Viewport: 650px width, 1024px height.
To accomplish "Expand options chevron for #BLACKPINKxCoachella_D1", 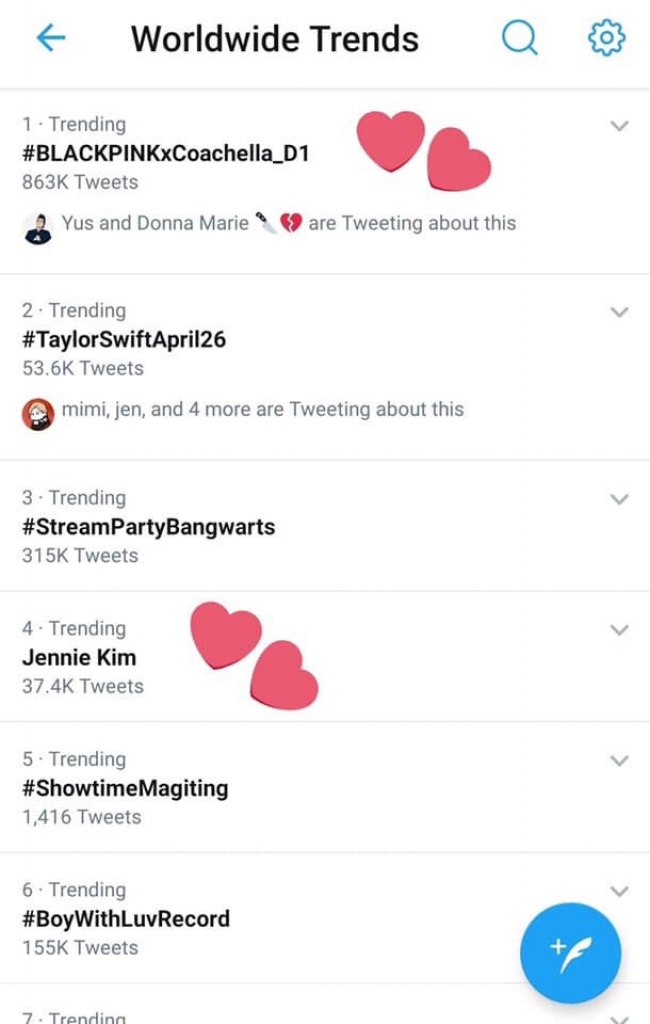I will tap(619, 126).
